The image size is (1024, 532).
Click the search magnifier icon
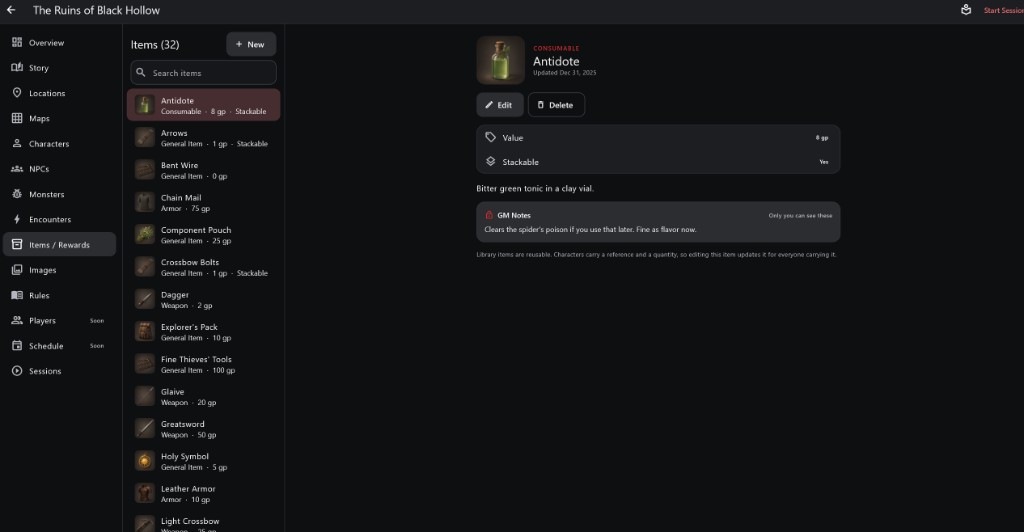[141, 72]
